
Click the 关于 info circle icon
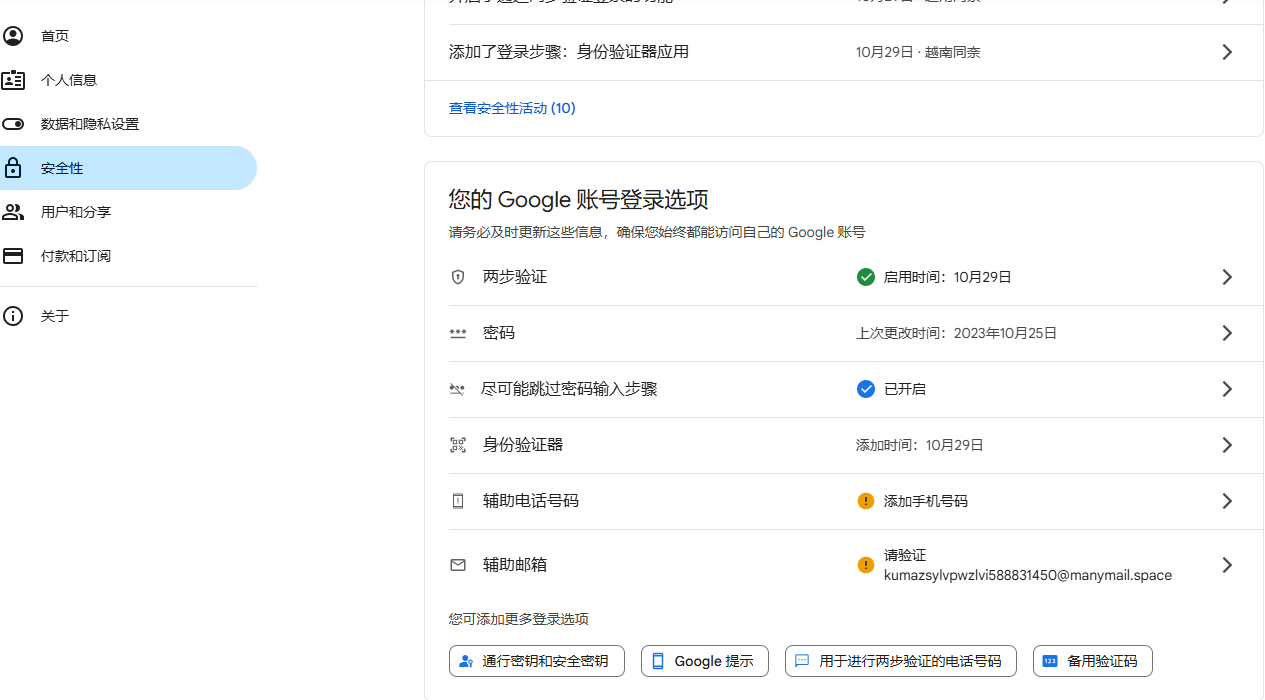[x=13, y=316]
